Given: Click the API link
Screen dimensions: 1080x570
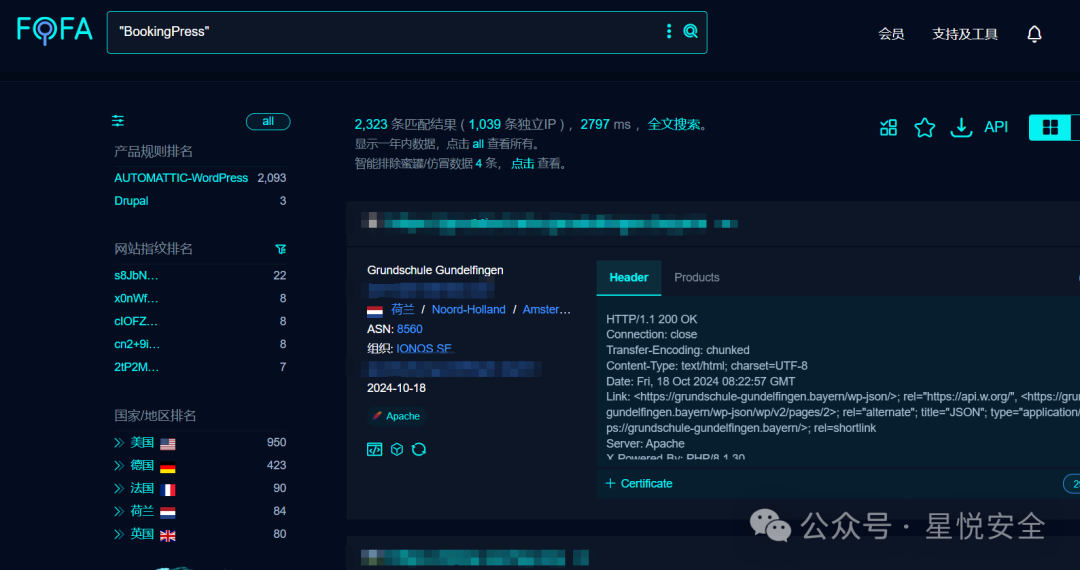Looking at the screenshot, I should click(x=996, y=127).
